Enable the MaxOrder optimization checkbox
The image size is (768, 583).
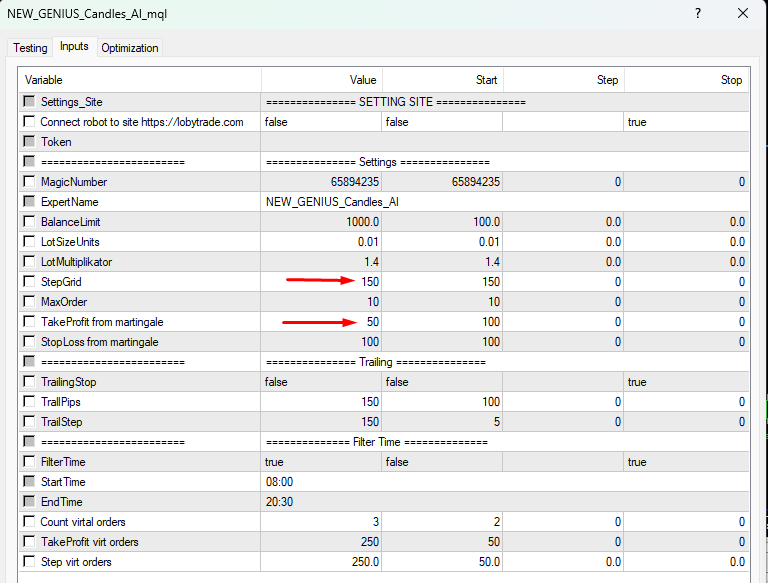click(29, 302)
